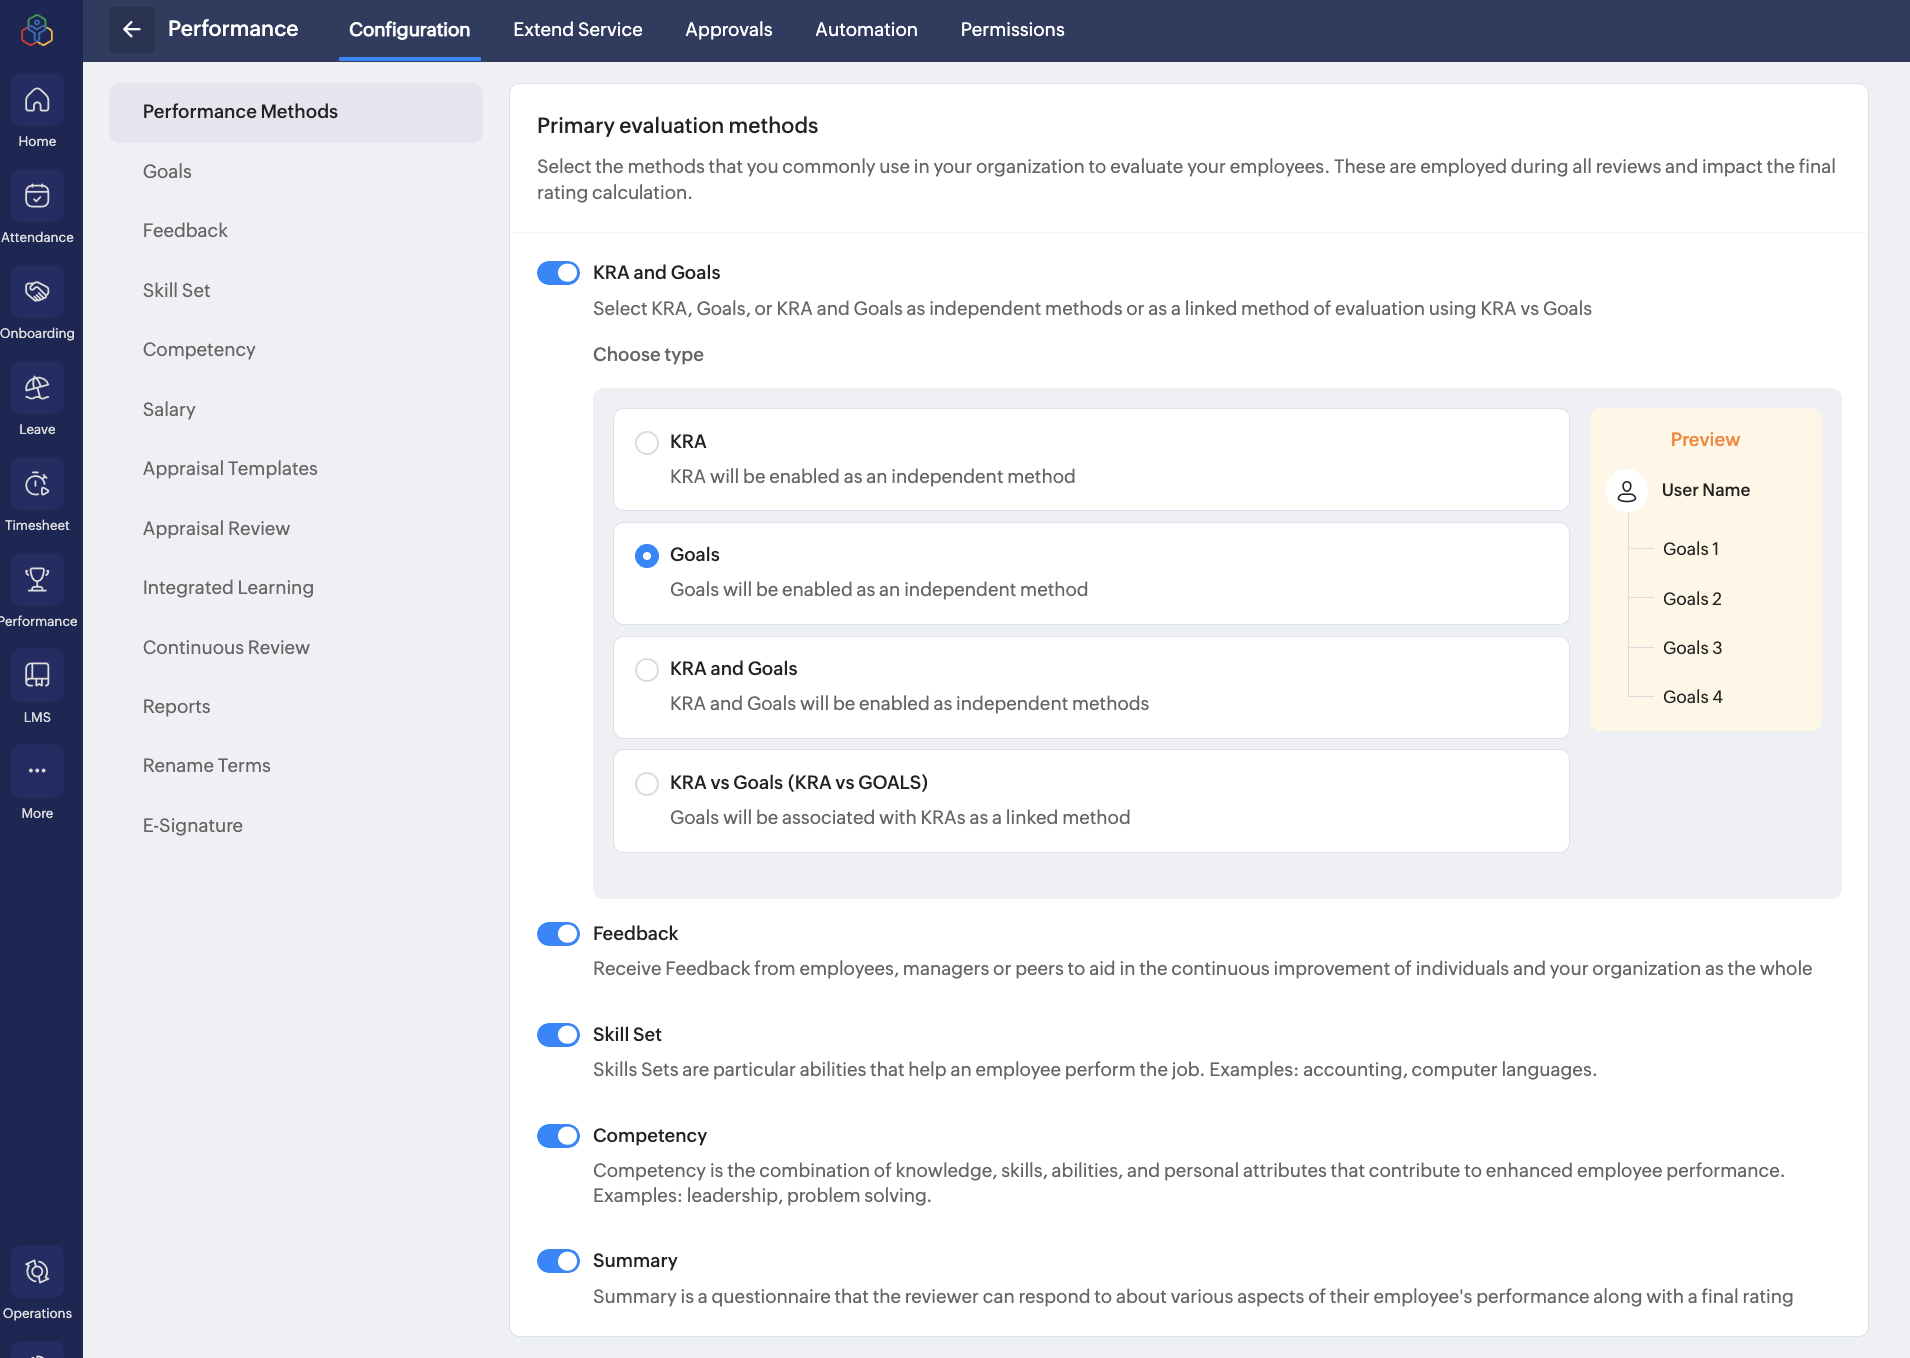Image resolution: width=1910 pixels, height=1358 pixels.
Task: Choose KRA vs Goals radio option
Action: tap(647, 783)
